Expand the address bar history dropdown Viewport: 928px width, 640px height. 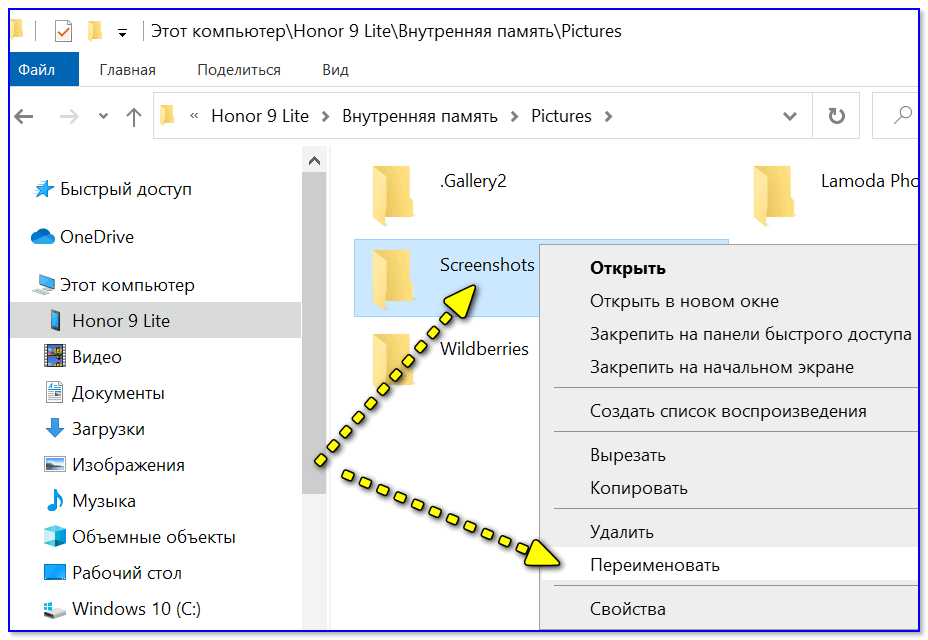[792, 116]
